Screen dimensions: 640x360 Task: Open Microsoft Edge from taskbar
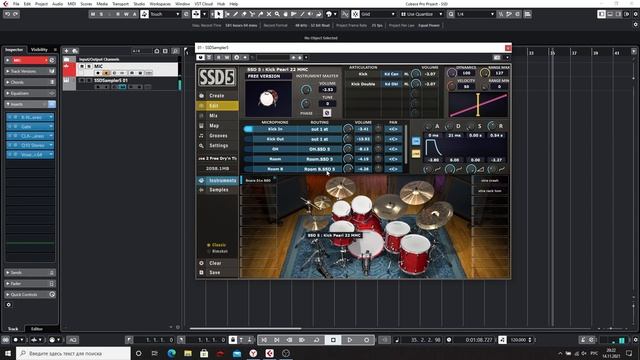tap(171, 353)
